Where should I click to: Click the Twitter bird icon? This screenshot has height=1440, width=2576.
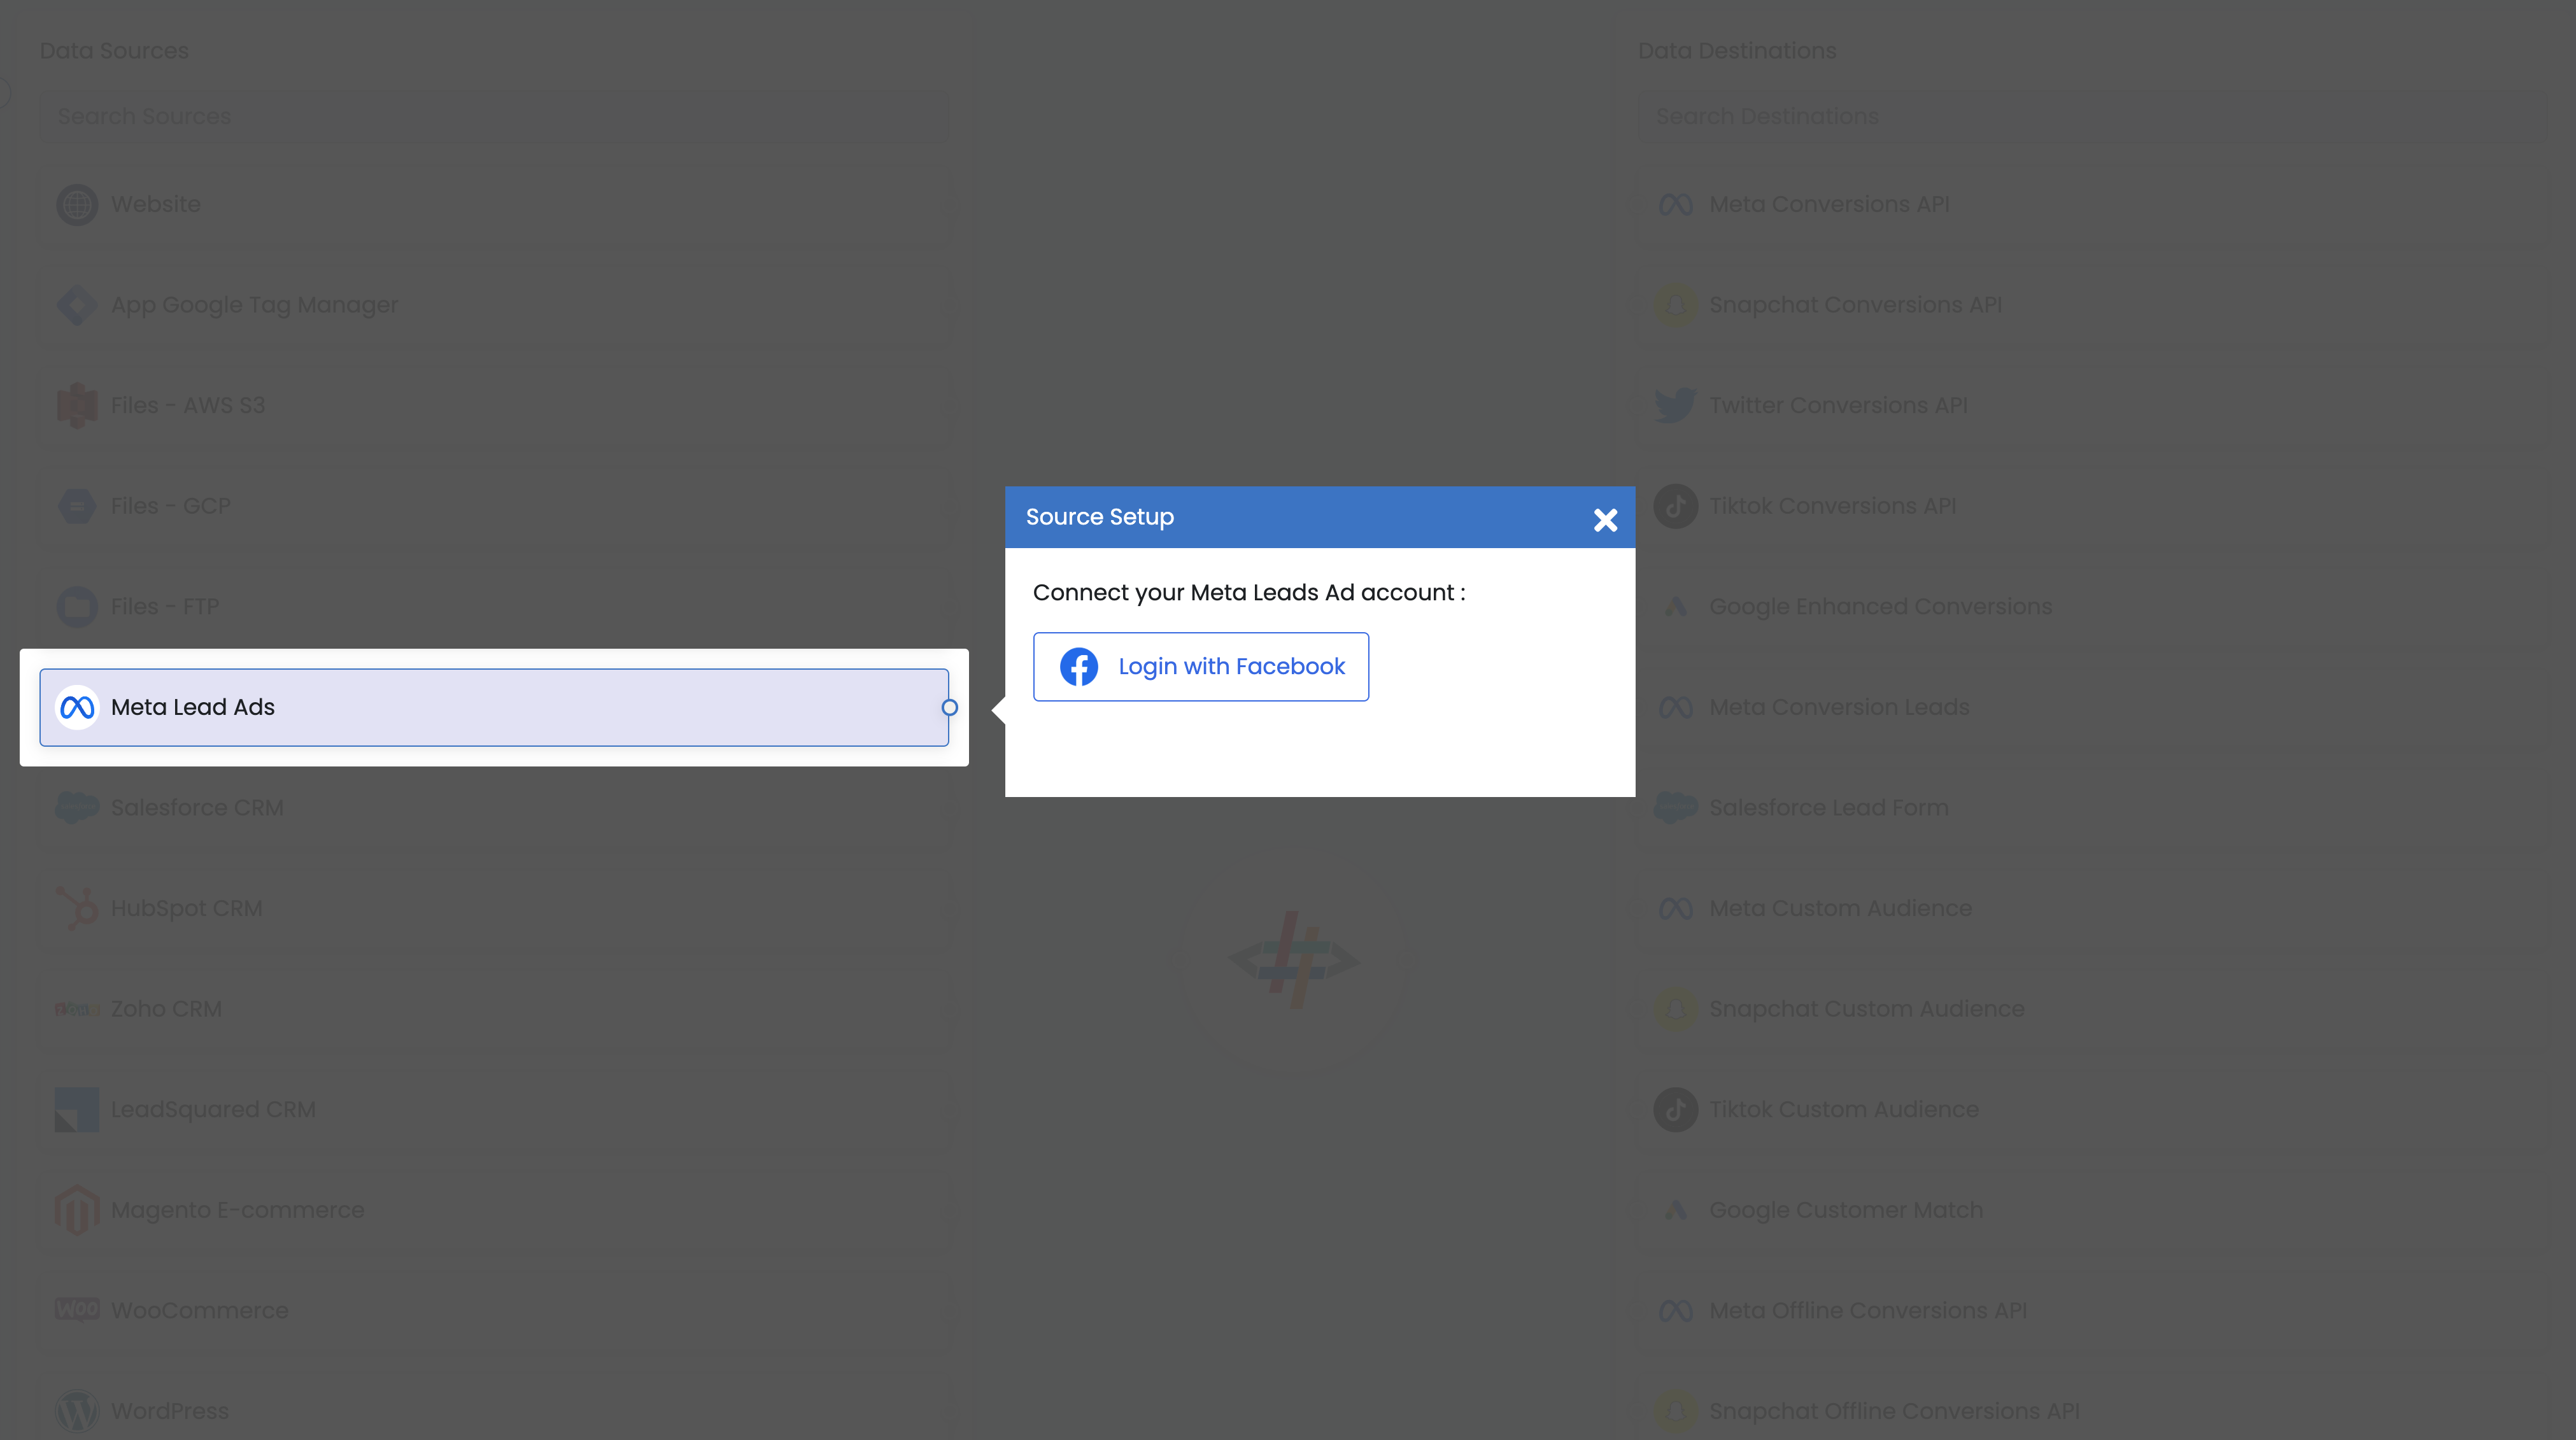click(1675, 405)
